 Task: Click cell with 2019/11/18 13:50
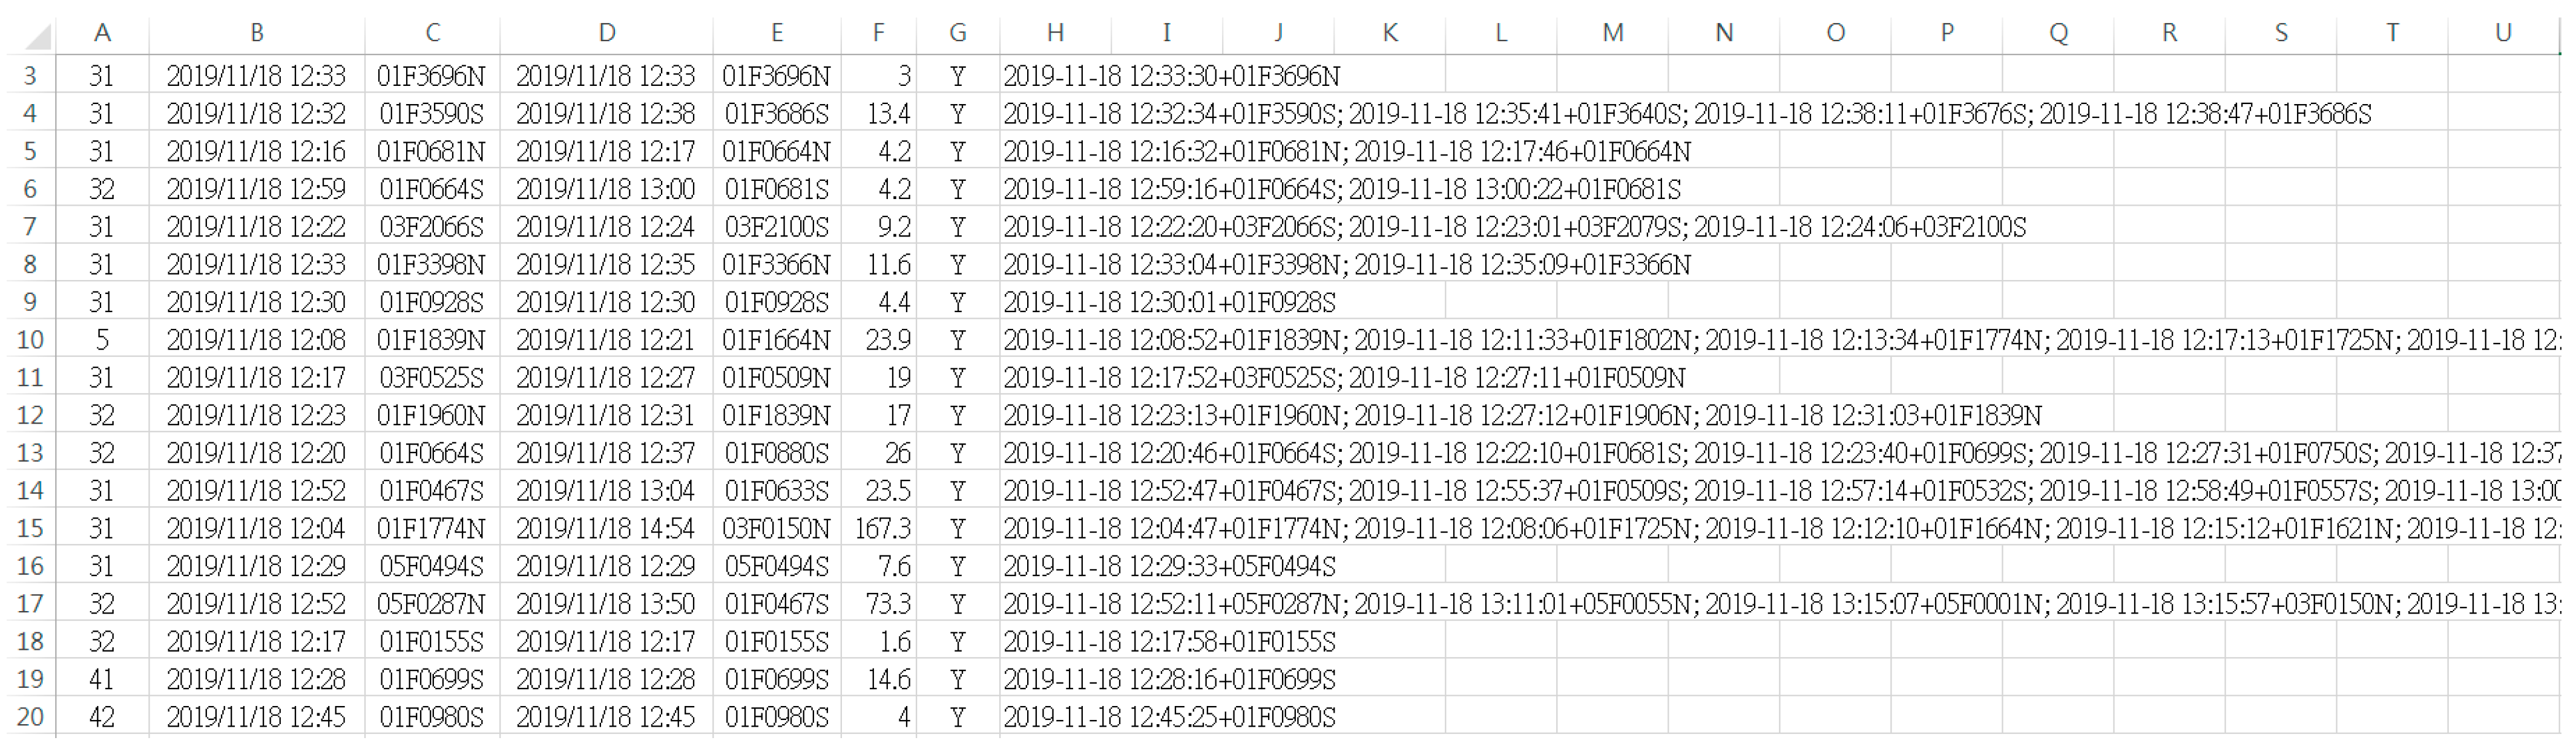tap(605, 604)
